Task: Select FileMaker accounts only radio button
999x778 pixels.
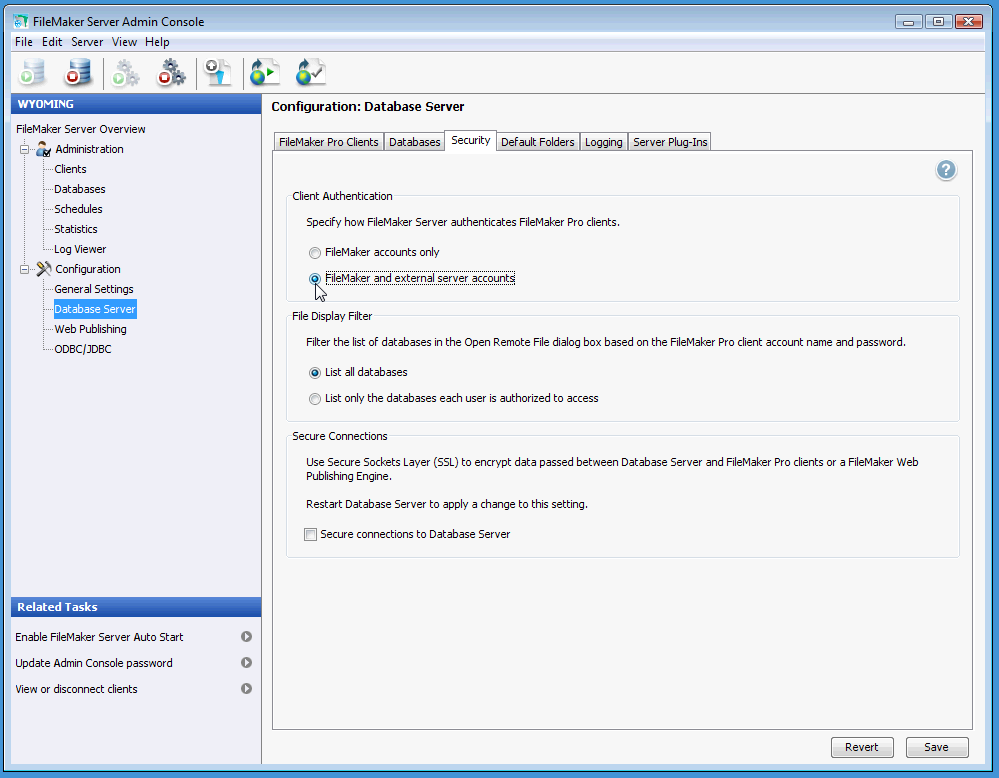Action: (315, 252)
